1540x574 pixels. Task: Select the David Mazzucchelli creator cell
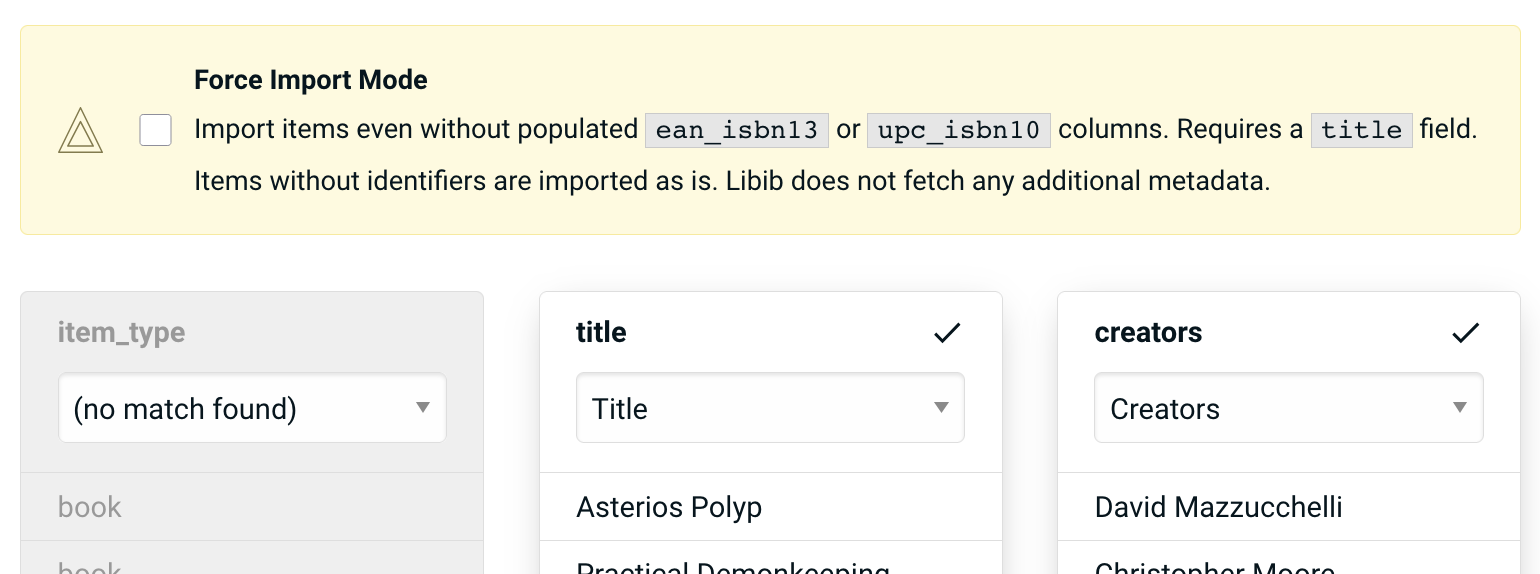(1218, 507)
